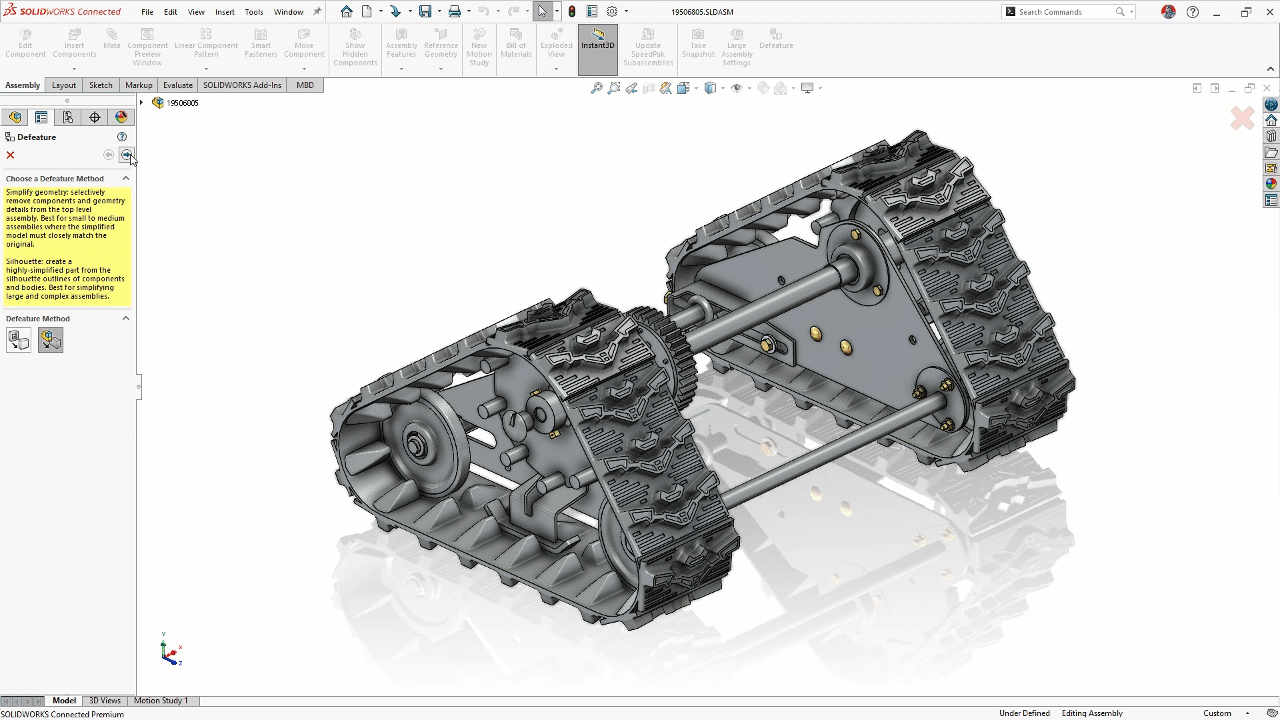Open the DisplayManager color sphere tab
The width and height of the screenshot is (1280, 720).
[121, 117]
